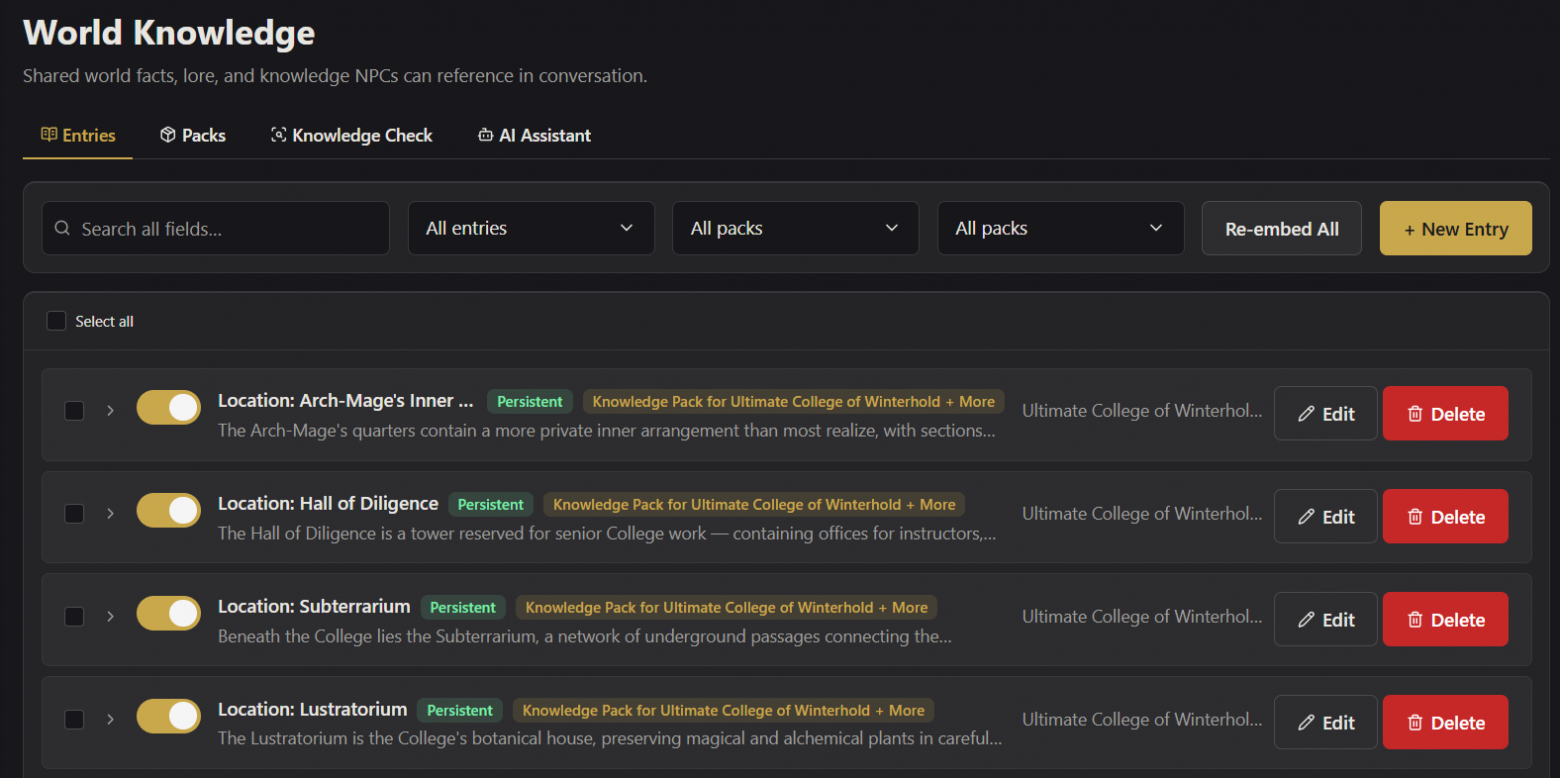Click trash icon in Subterrarium row
The width and height of the screenshot is (1560, 778).
pyautogui.click(x=1415, y=620)
